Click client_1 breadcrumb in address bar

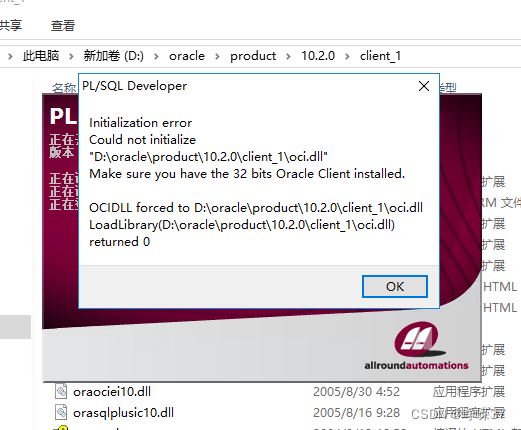pos(380,56)
